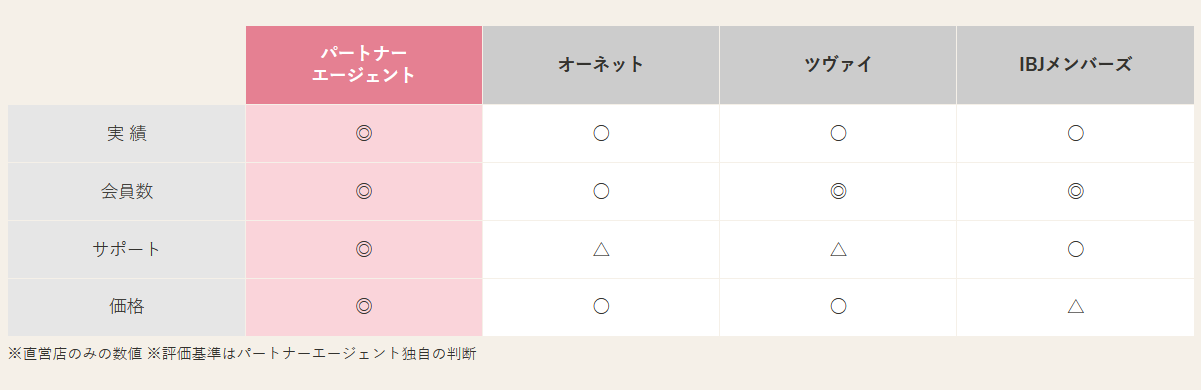Click the double circle for パートナーエージェント サポート
The image size is (1201, 390).
364,249
